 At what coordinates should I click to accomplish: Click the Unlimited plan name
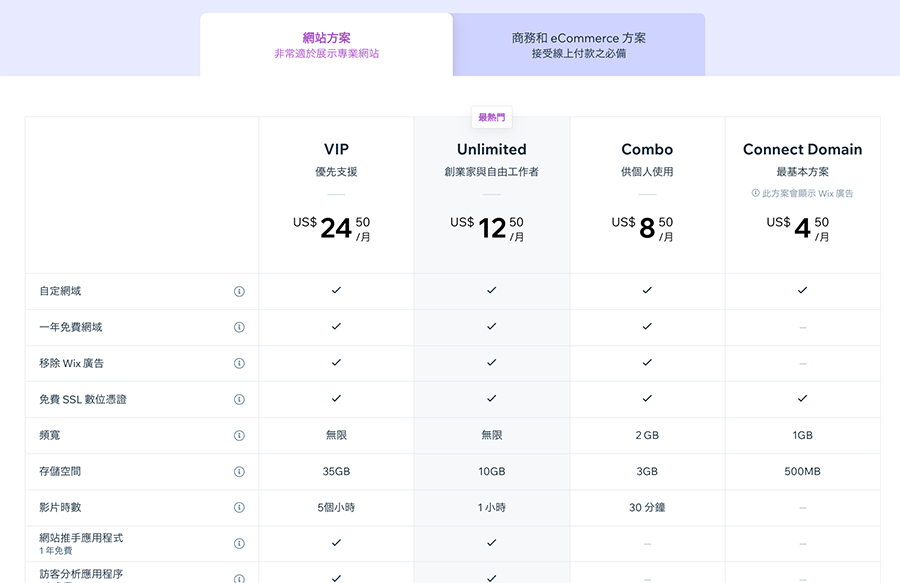click(x=491, y=149)
